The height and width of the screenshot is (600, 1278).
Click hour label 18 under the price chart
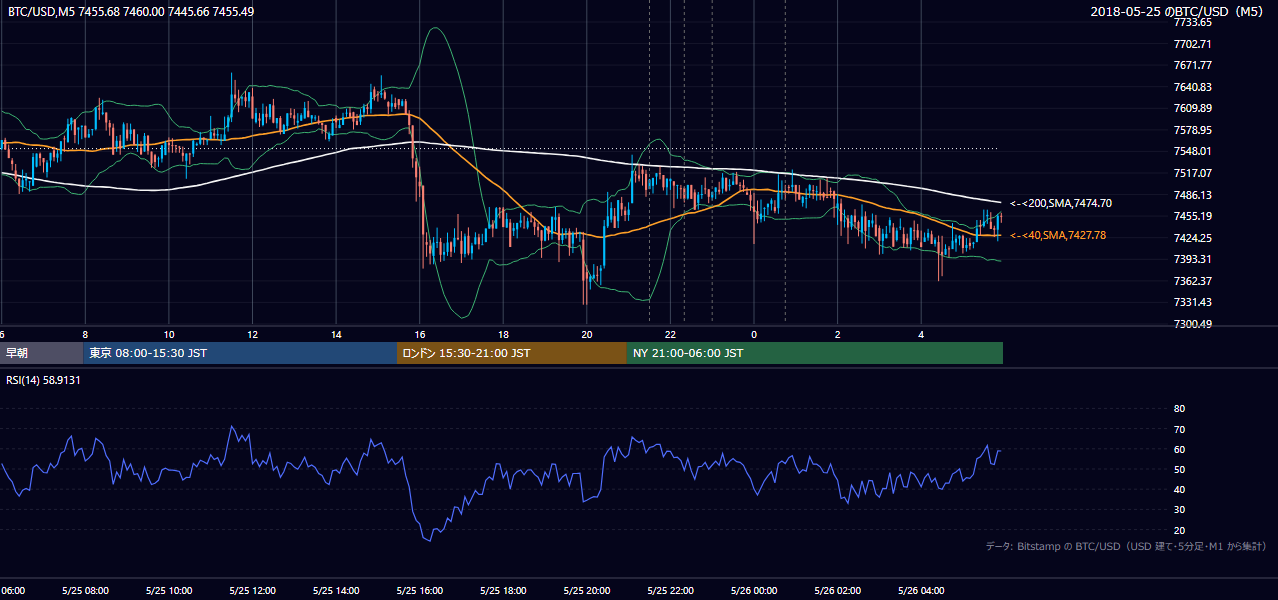(x=504, y=334)
